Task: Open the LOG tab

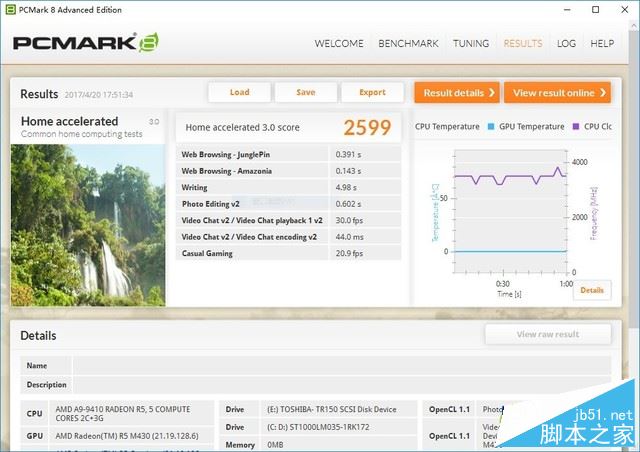Action: 566,43
